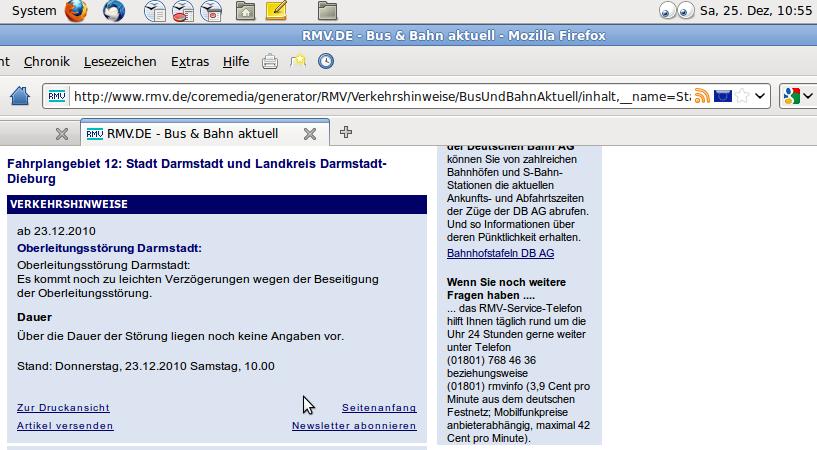Click the EU flag icon in the address bar
Viewport: 817px width, 450px height.
point(722,97)
